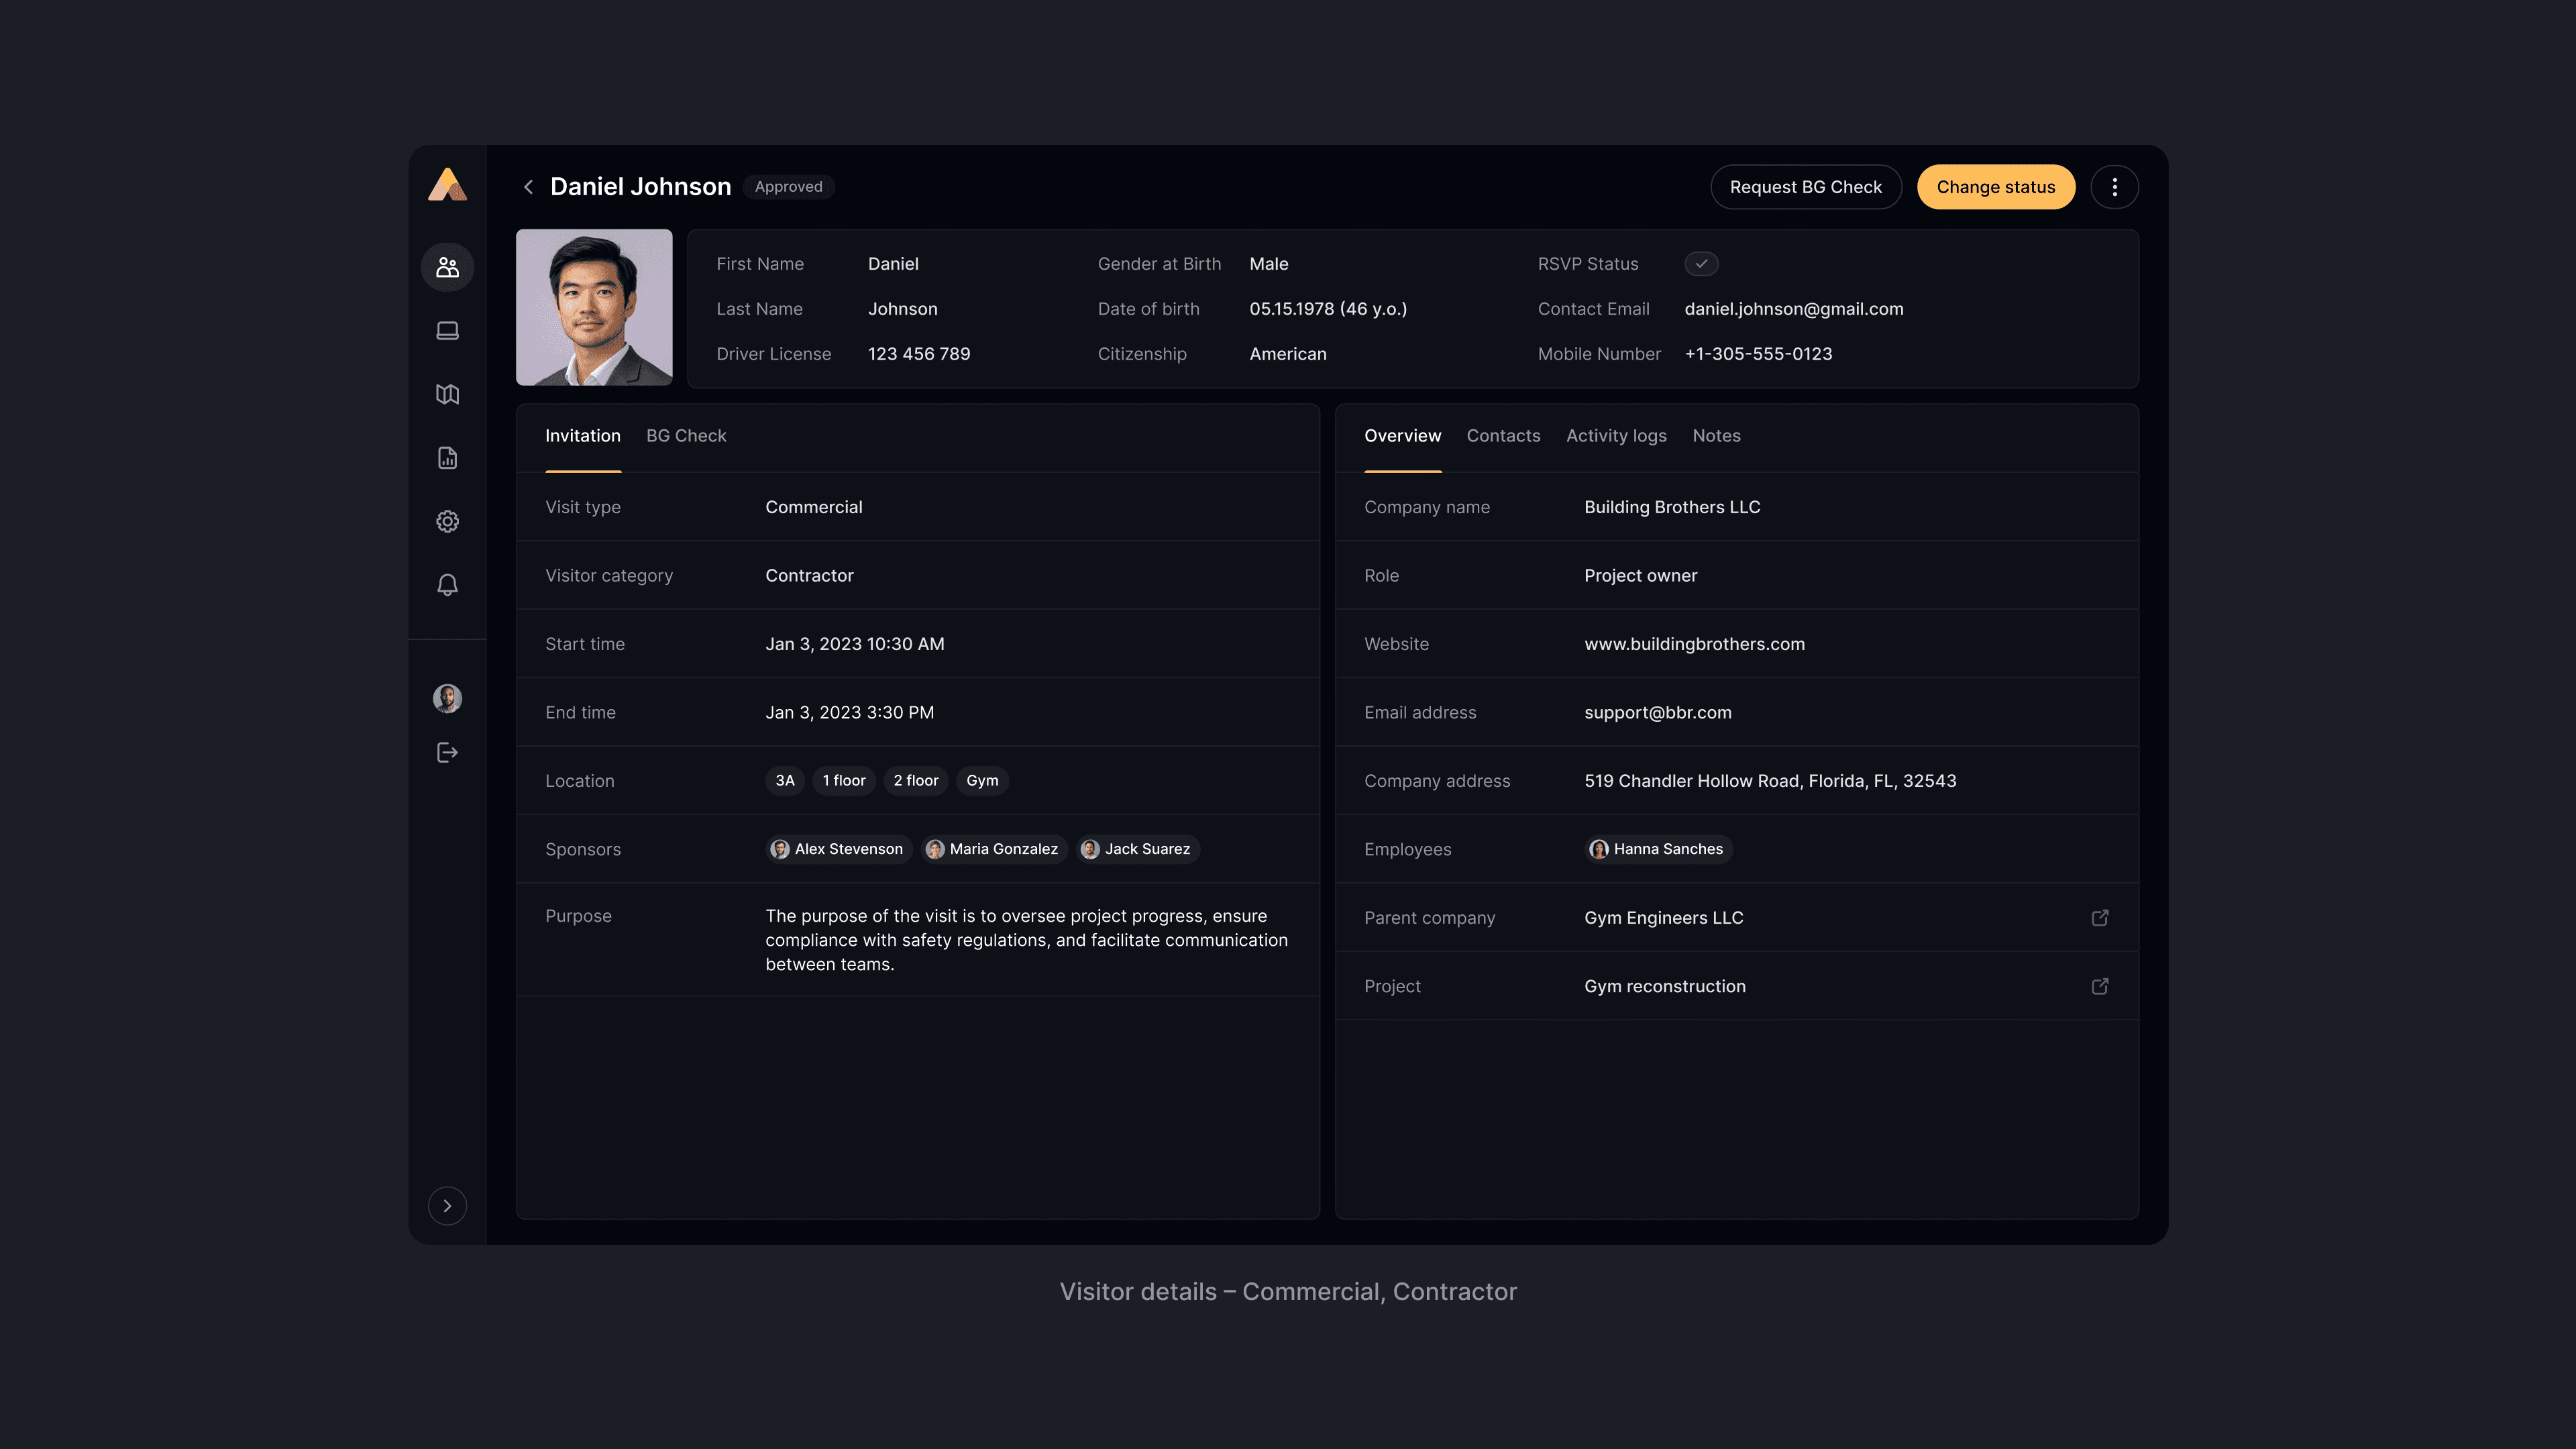Click the Daniel Johnson profile photo
Viewport: 2576px width, 1449px height.
click(594, 307)
